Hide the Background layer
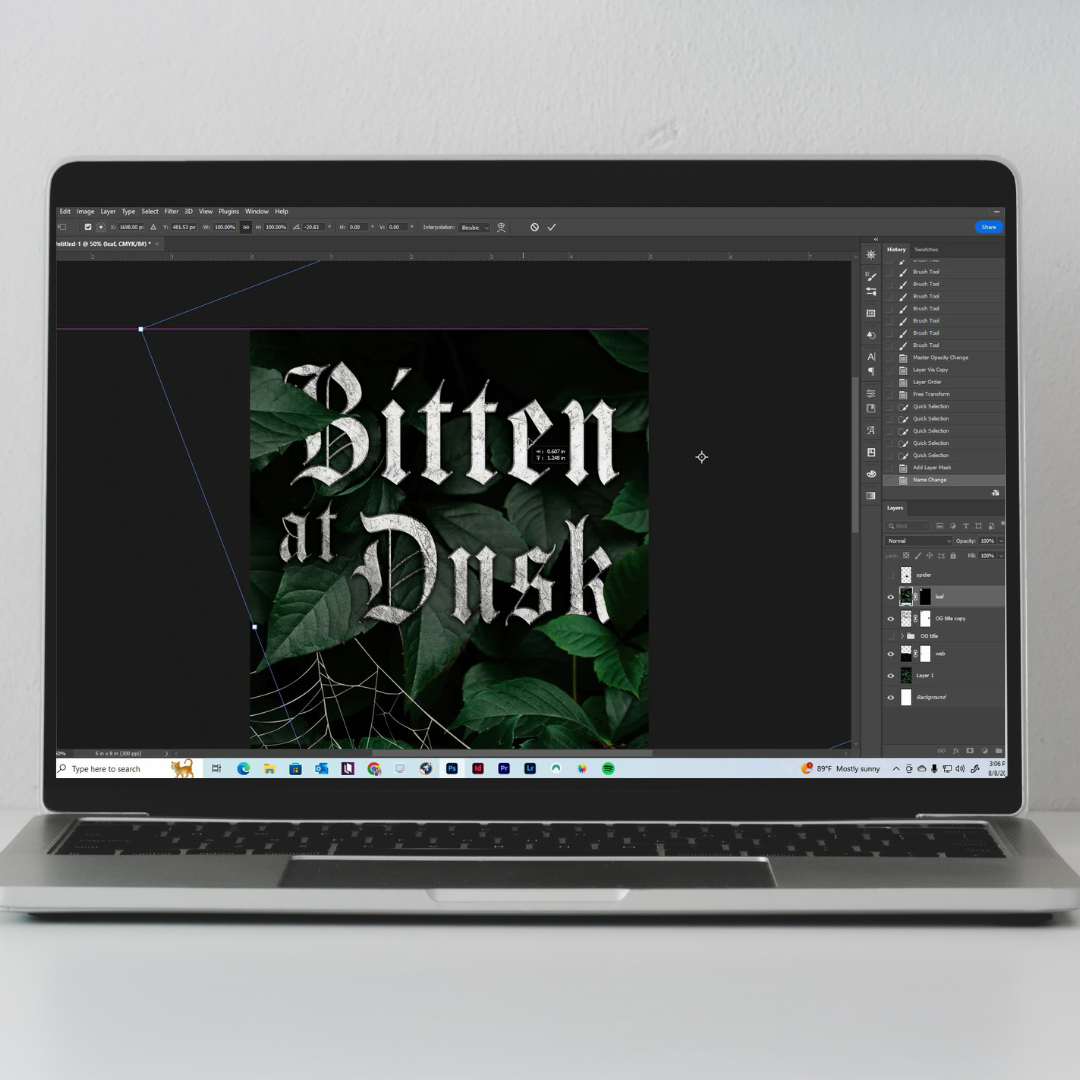 (891, 697)
